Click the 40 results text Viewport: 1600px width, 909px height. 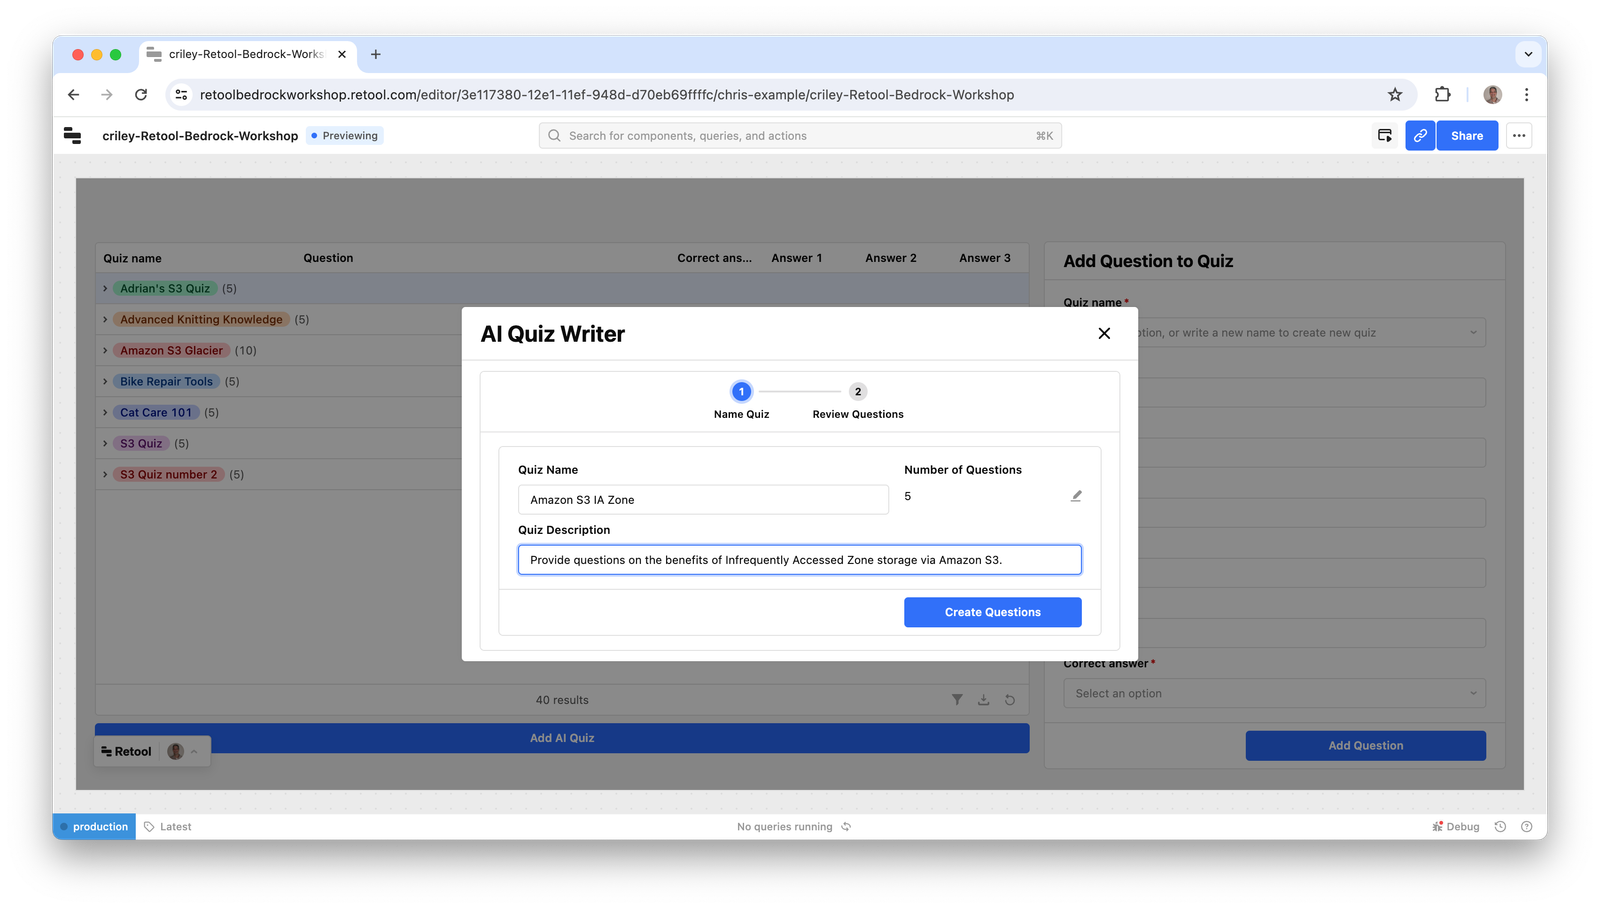point(562,700)
